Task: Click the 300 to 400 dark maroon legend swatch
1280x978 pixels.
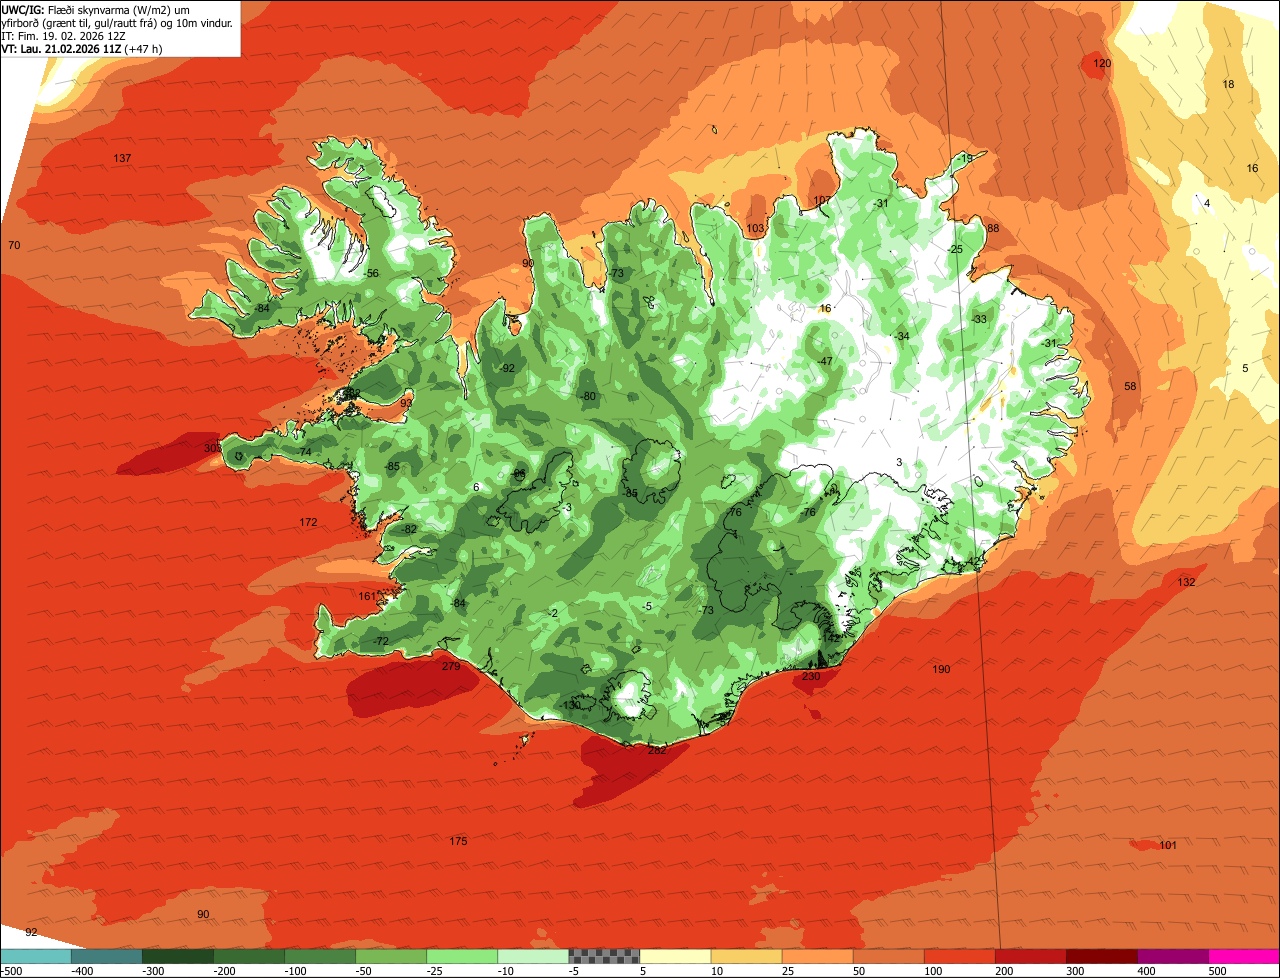Action: click(x=1102, y=956)
